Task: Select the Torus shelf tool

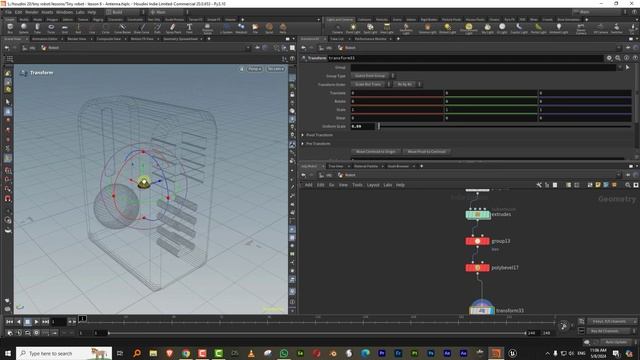Action: coord(51,28)
